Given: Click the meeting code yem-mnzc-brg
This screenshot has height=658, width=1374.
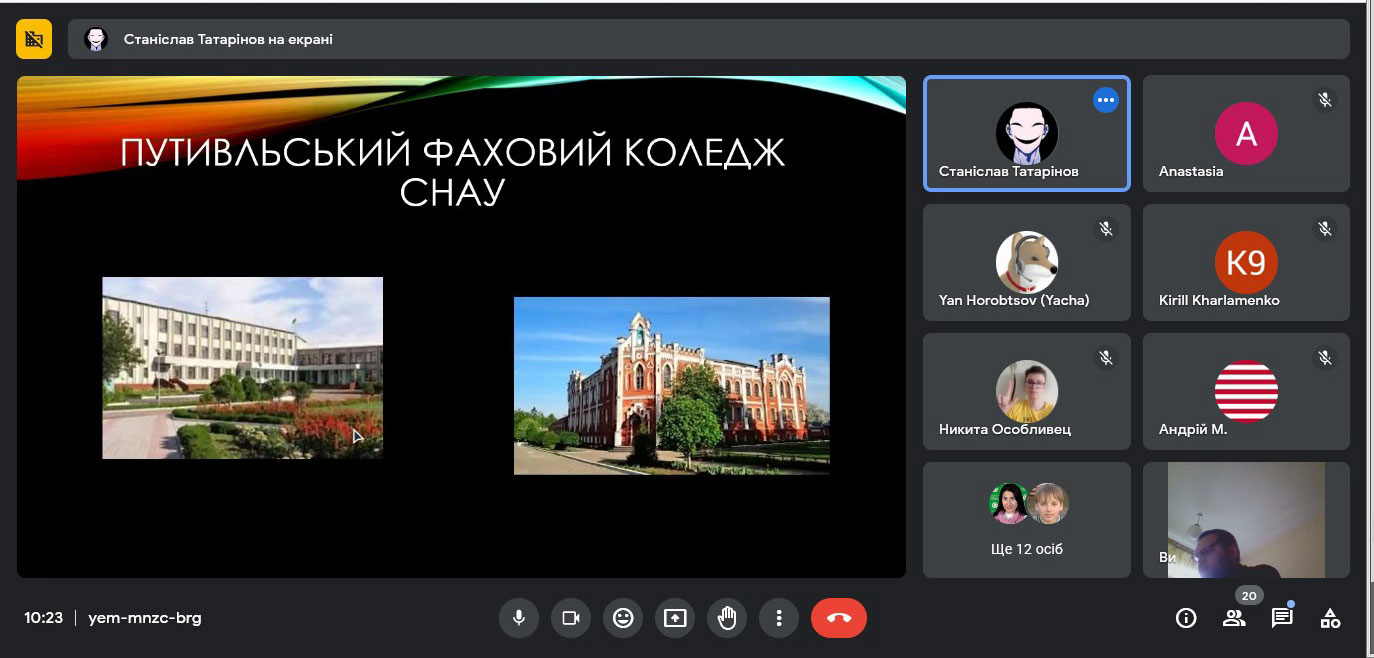Looking at the screenshot, I should [x=145, y=618].
